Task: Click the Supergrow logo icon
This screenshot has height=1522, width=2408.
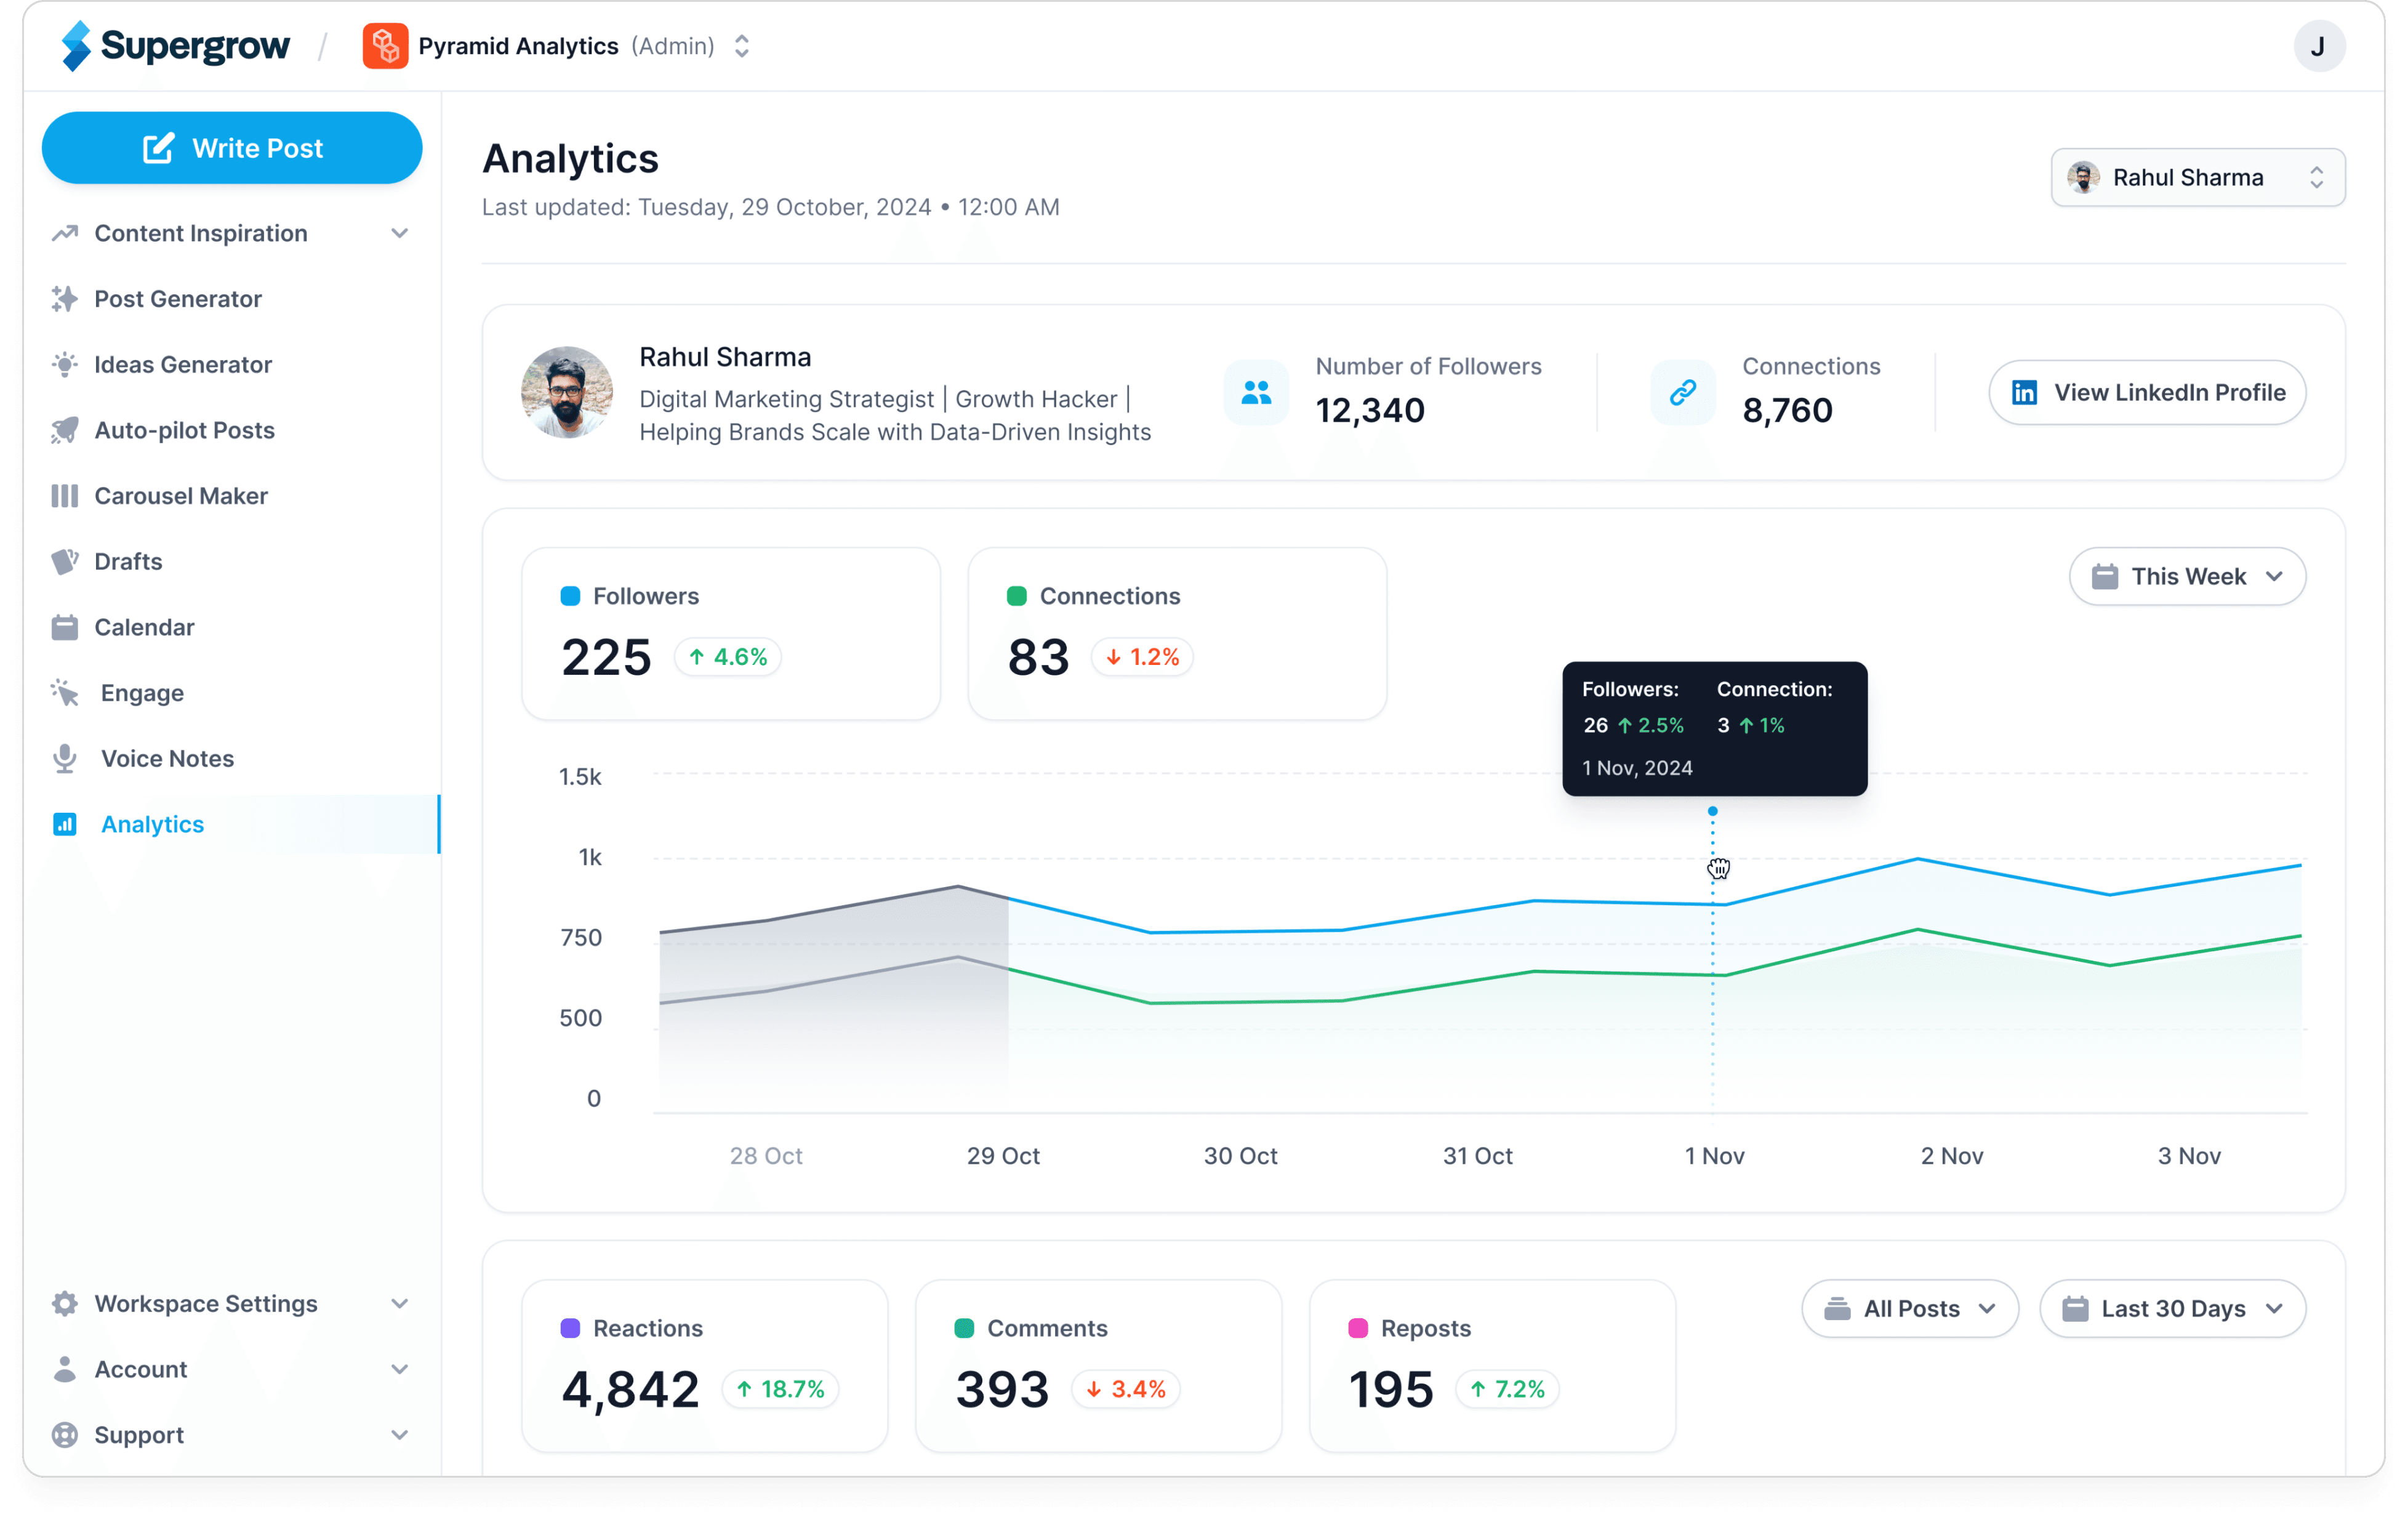Action: tap(76, 46)
